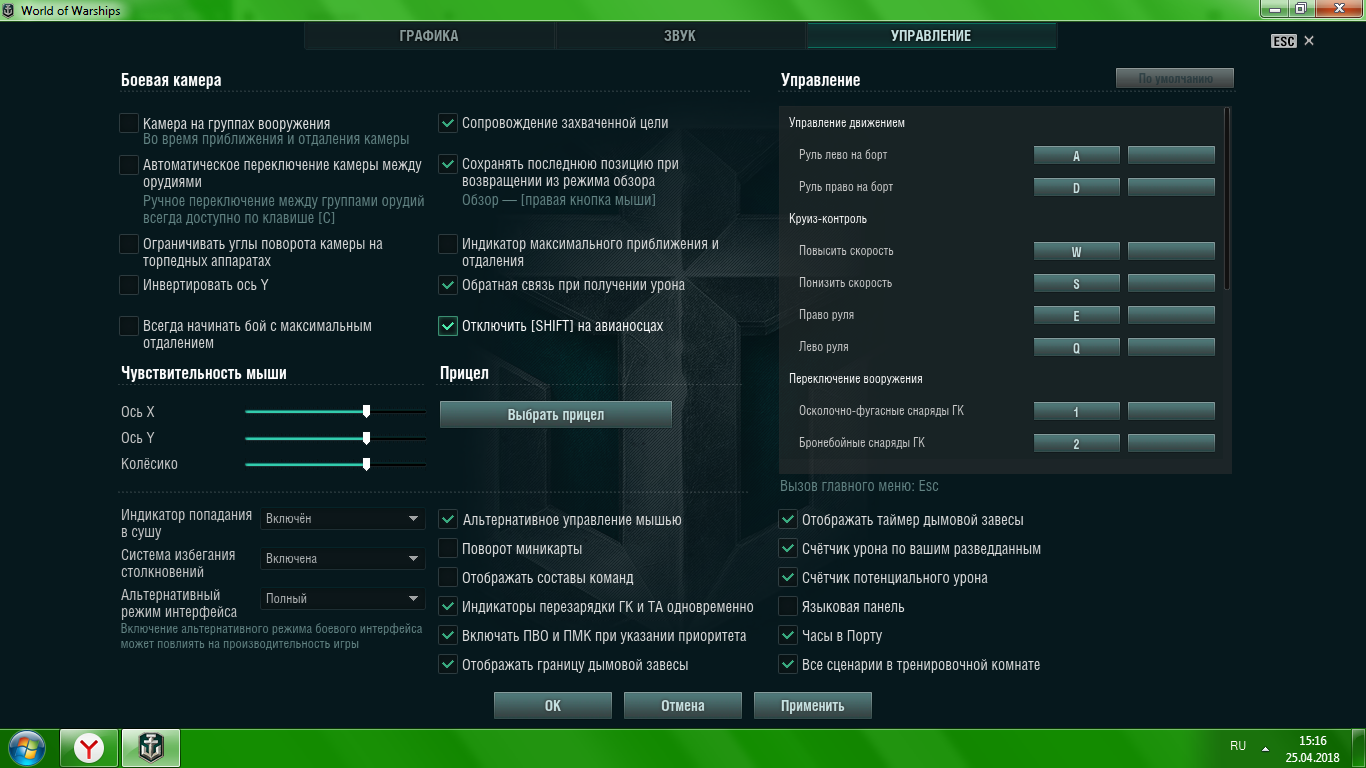1366x768 pixels.
Task: Toggle Сохранять последнюю позицию checkbox
Action: click(x=448, y=164)
